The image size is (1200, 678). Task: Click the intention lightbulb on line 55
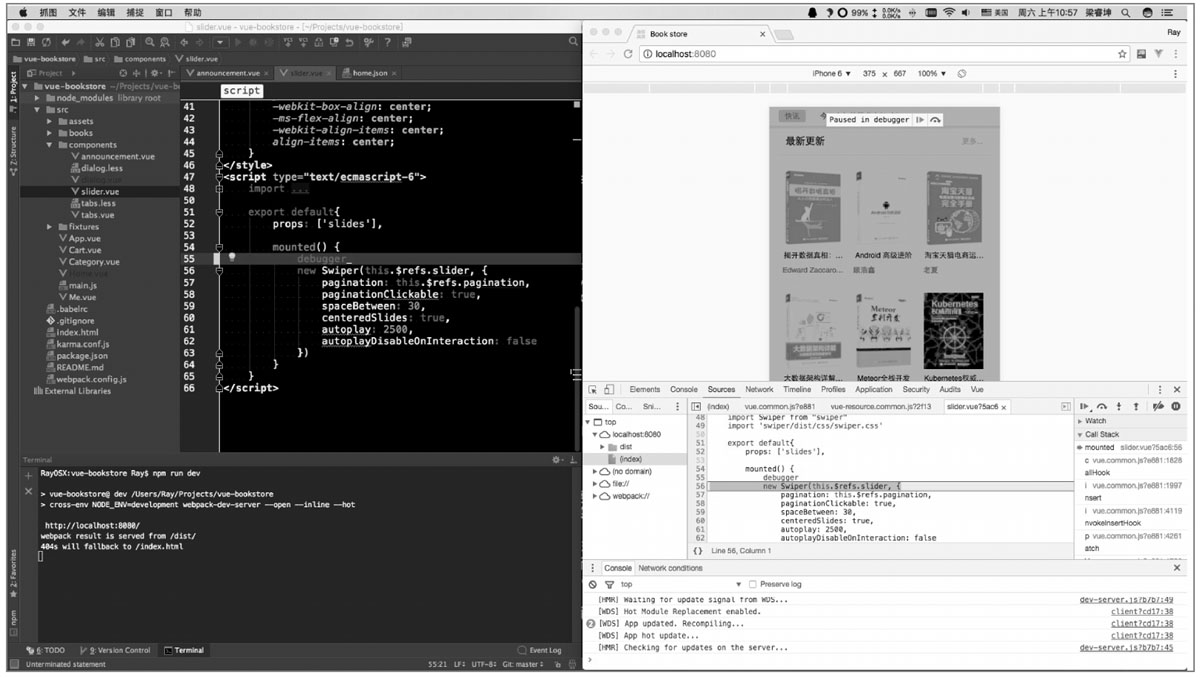[232, 257]
